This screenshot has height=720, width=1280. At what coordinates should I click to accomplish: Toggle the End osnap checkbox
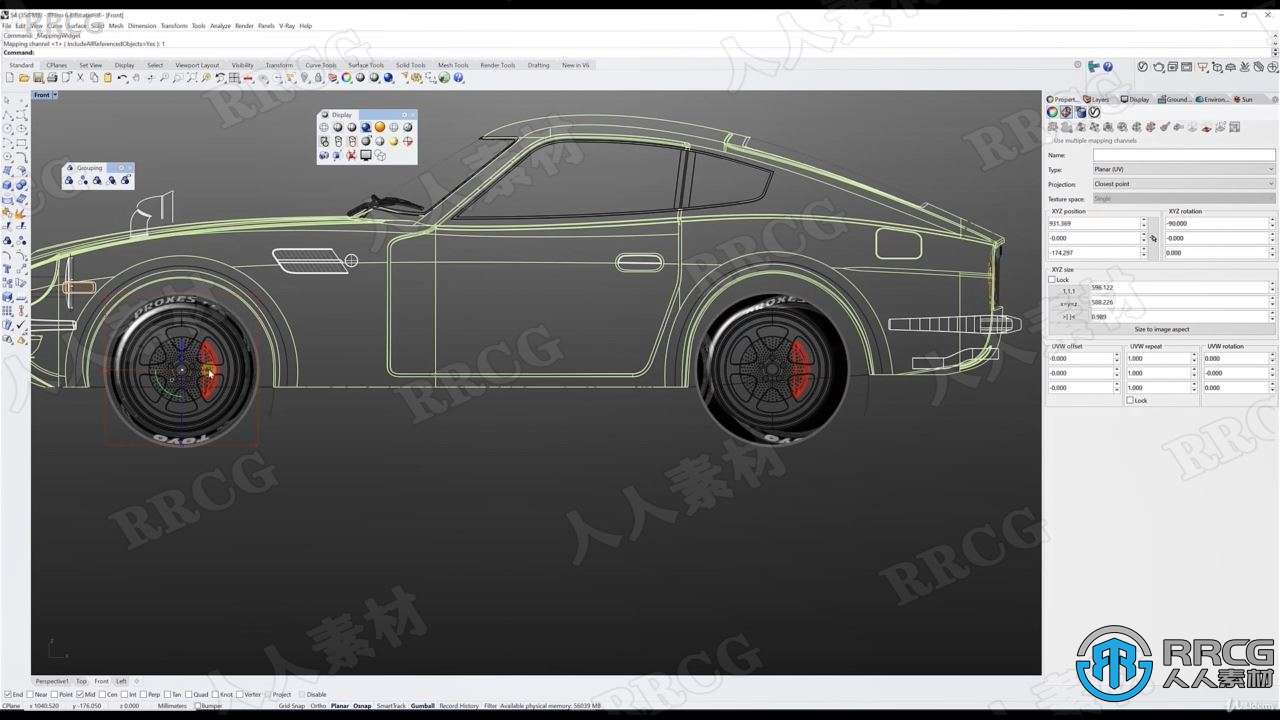click(x=8, y=694)
